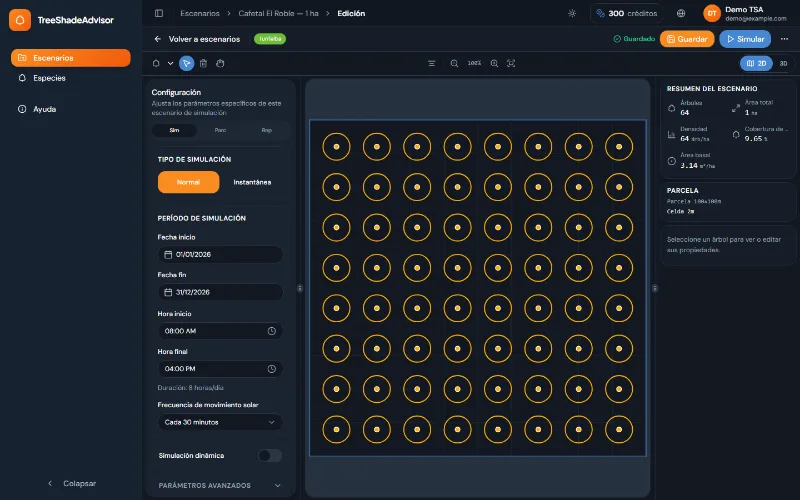Click the trash delete tool
Viewport: 800px width, 500px height.
tap(203, 63)
